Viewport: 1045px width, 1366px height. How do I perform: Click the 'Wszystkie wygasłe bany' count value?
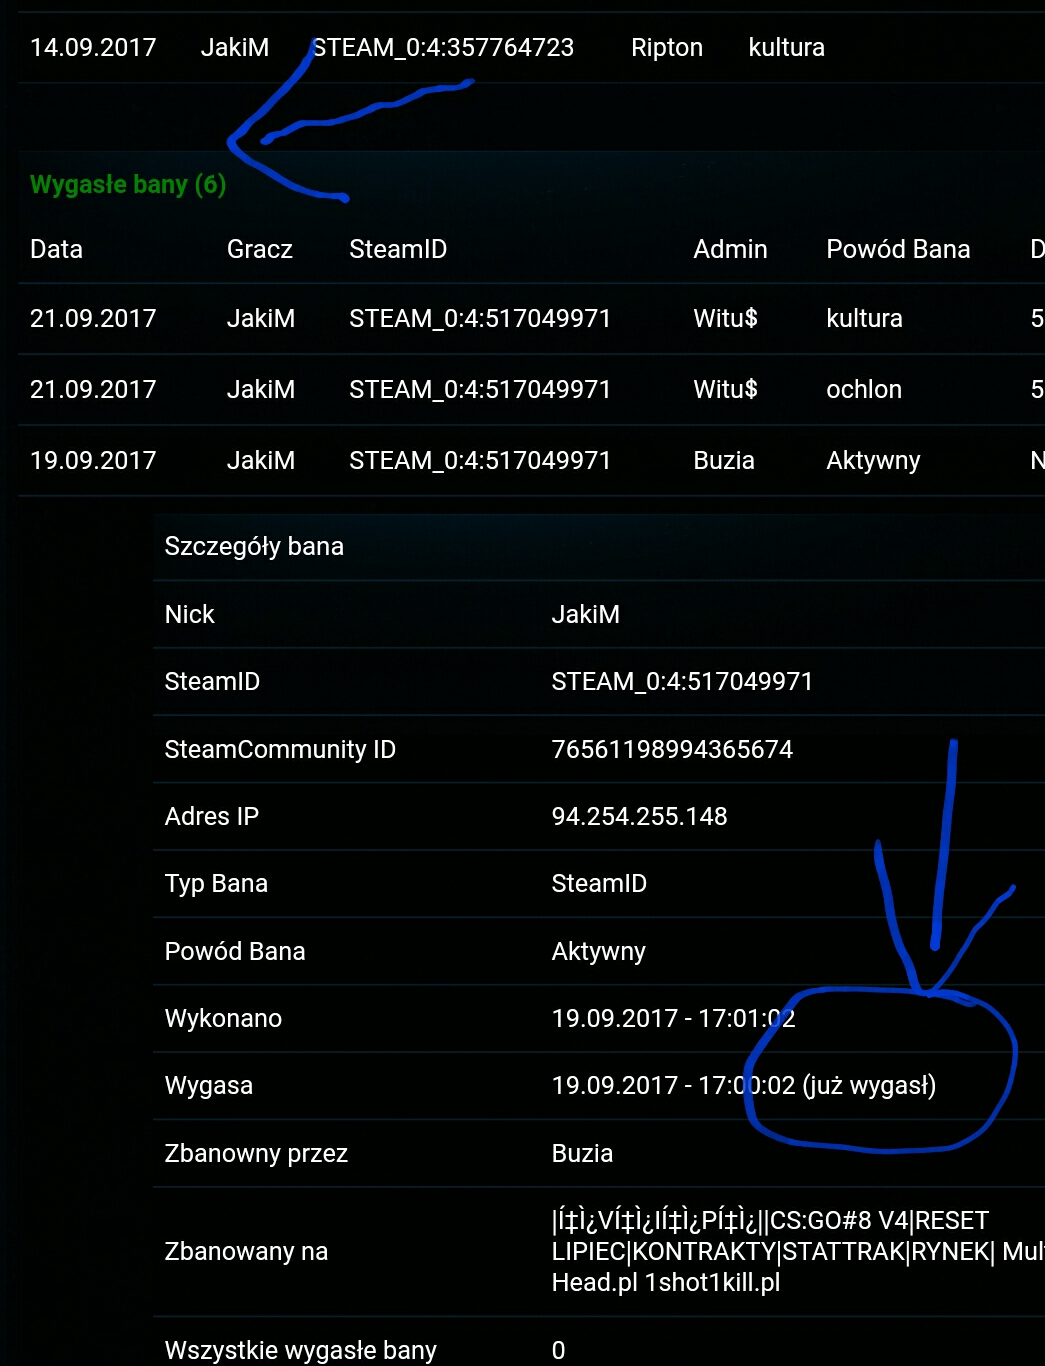(558, 1351)
